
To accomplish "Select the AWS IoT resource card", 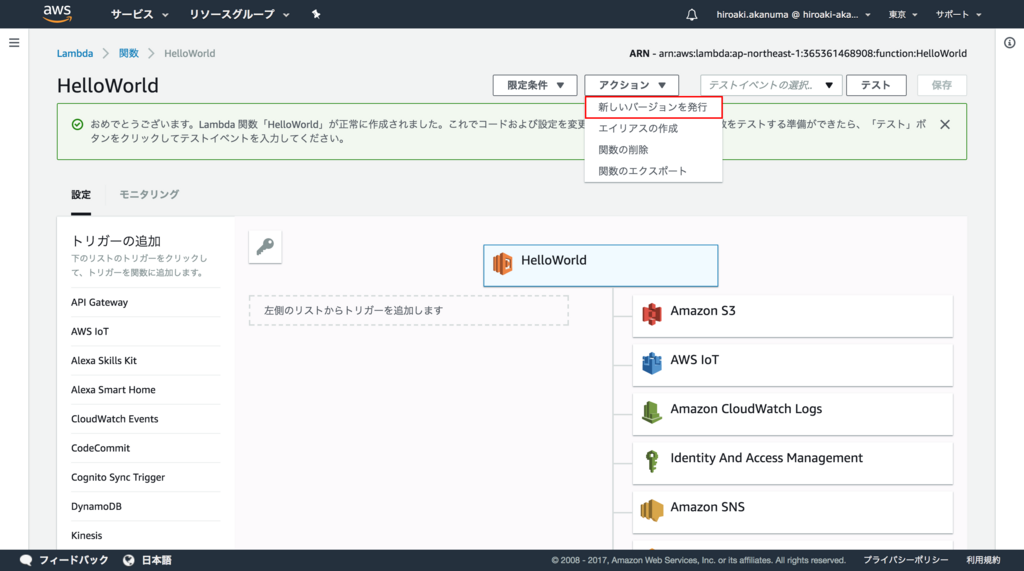I will tap(793, 365).
